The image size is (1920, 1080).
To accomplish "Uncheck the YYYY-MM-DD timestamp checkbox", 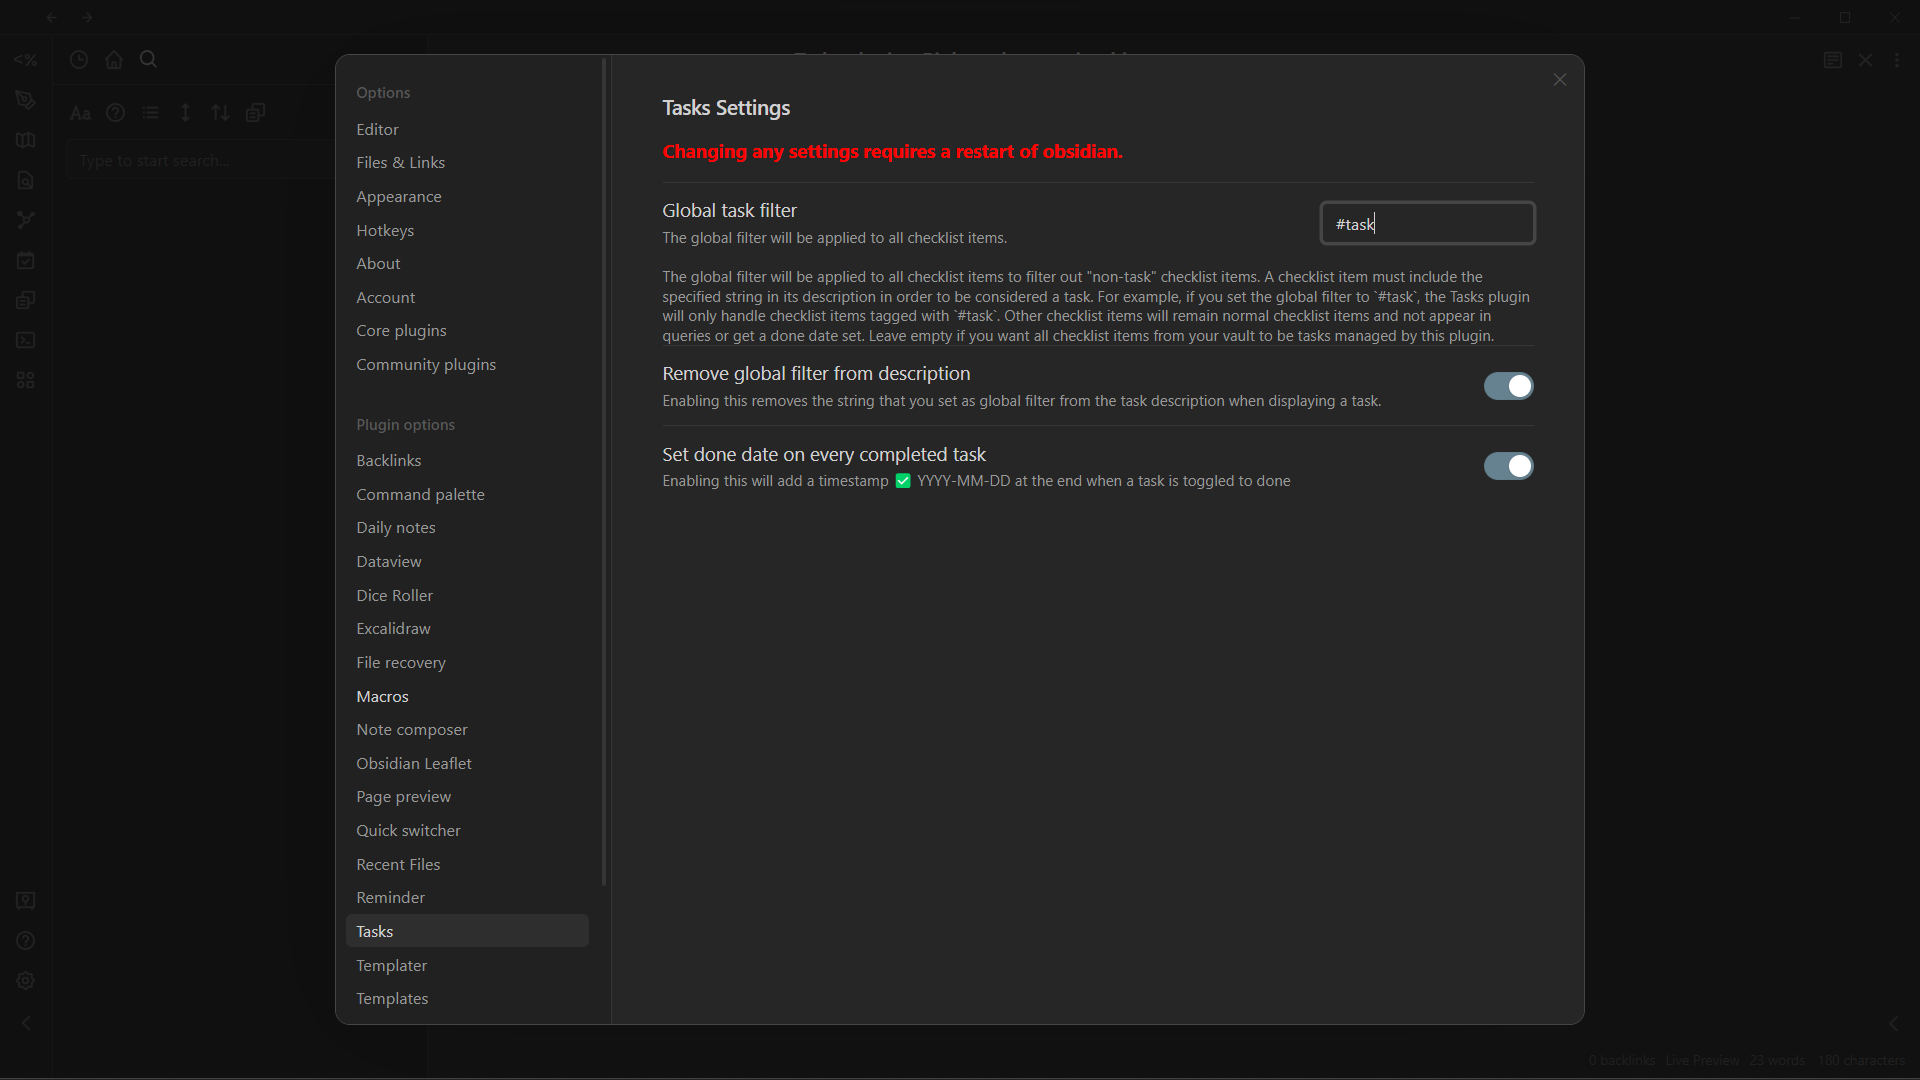I will (x=903, y=481).
